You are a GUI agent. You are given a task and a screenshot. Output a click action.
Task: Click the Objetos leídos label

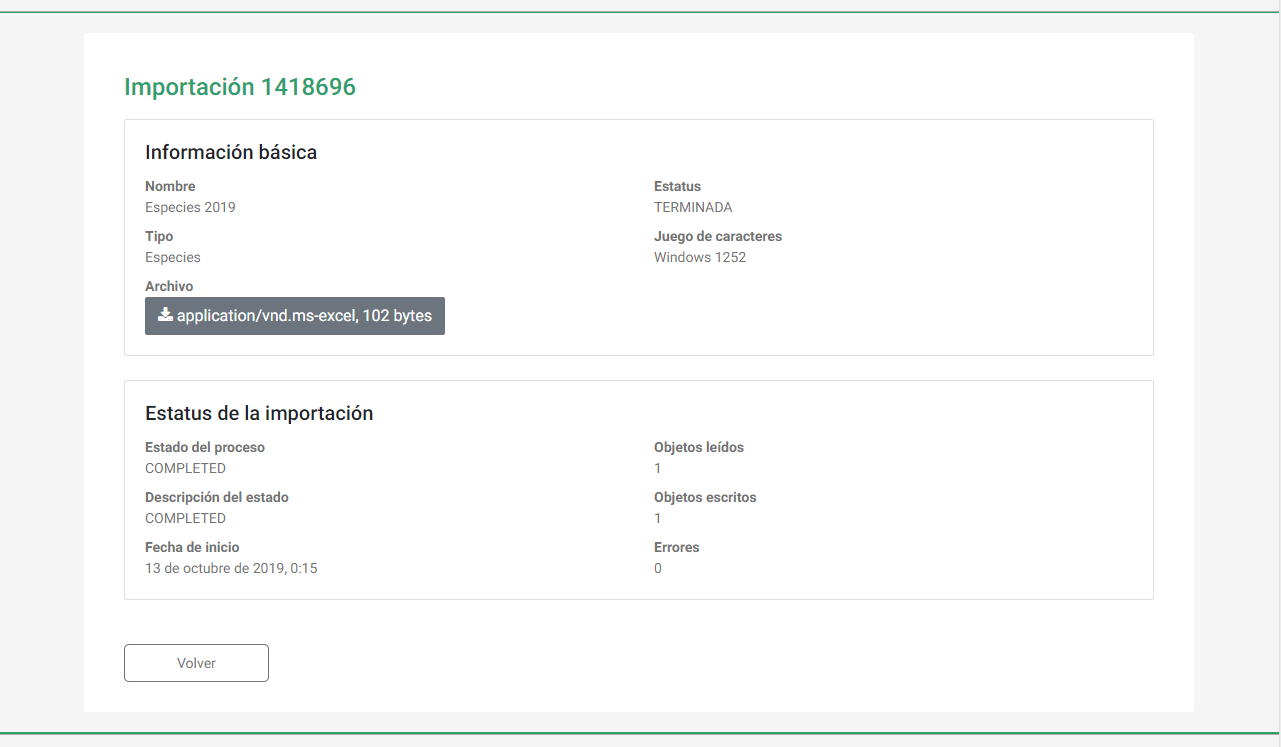pyautogui.click(x=699, y=447)
